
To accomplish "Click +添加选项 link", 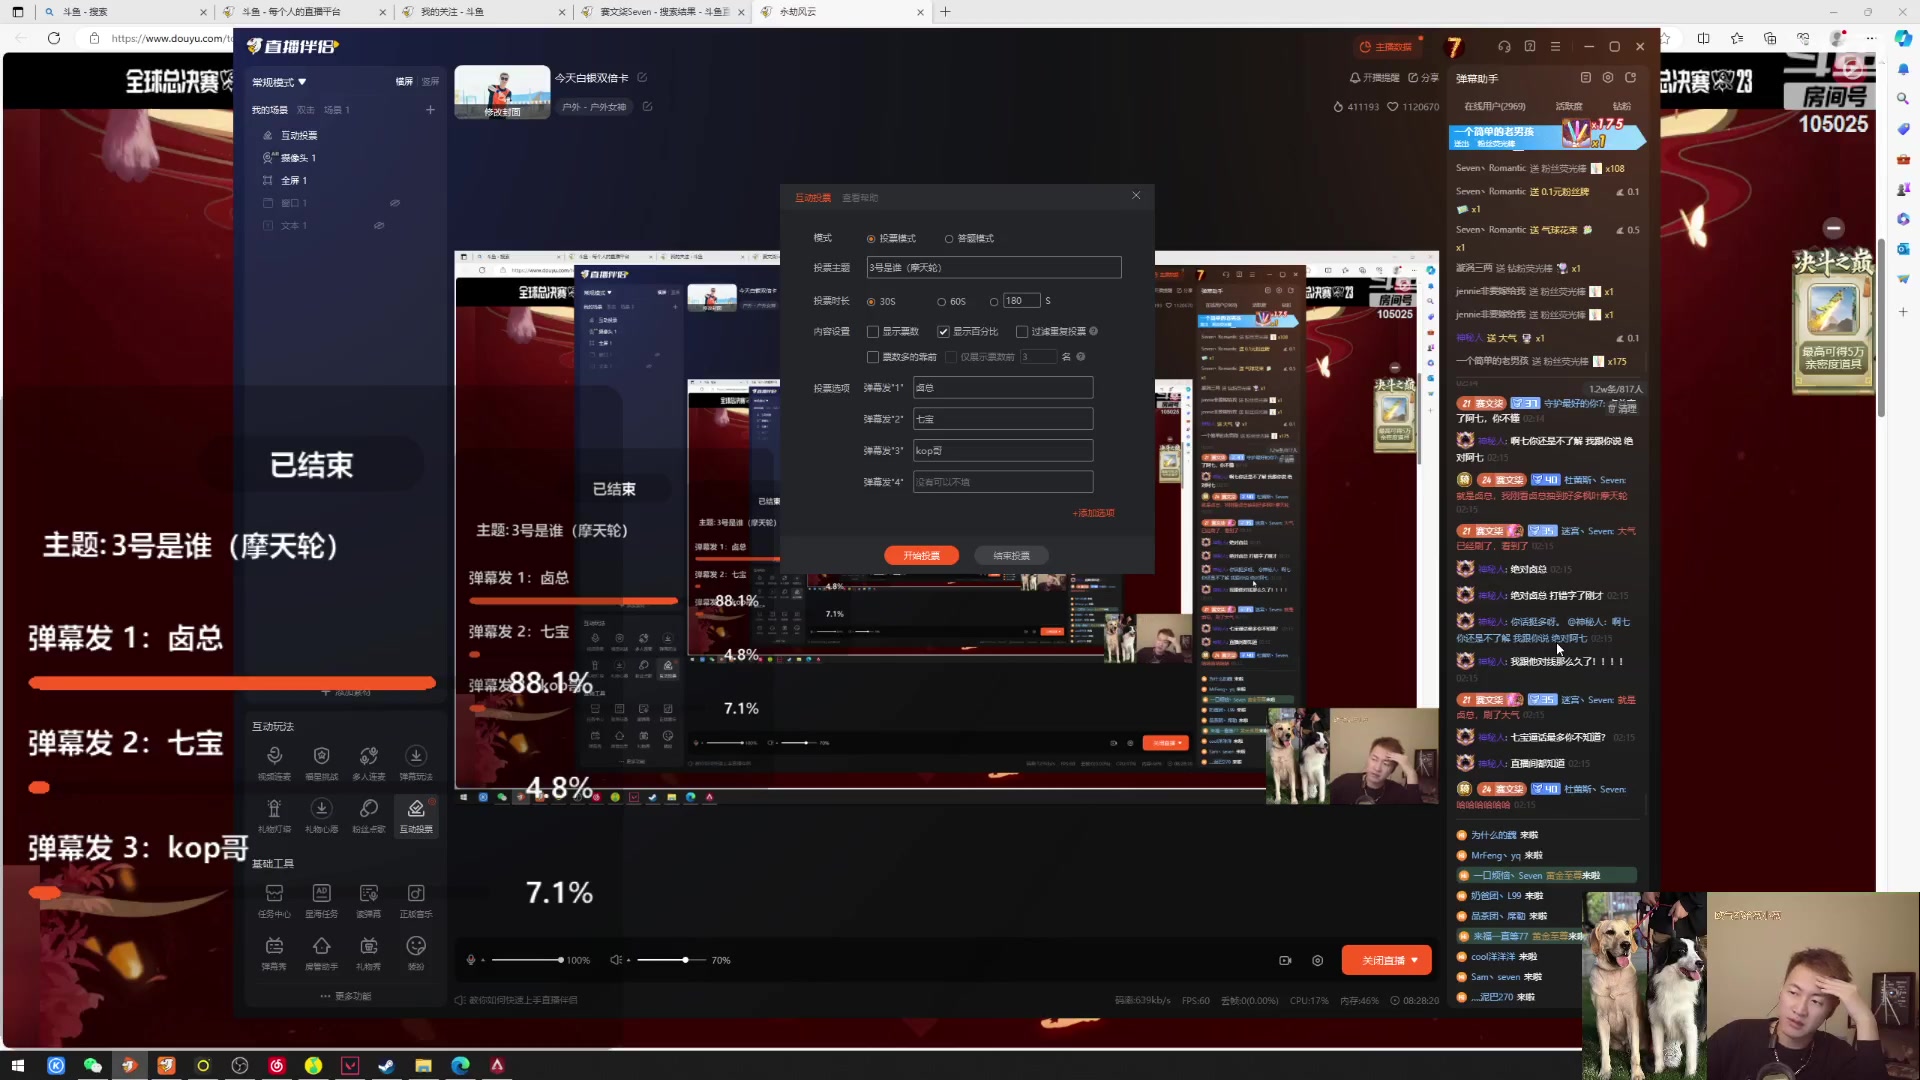I will (x=1093, y=513).
